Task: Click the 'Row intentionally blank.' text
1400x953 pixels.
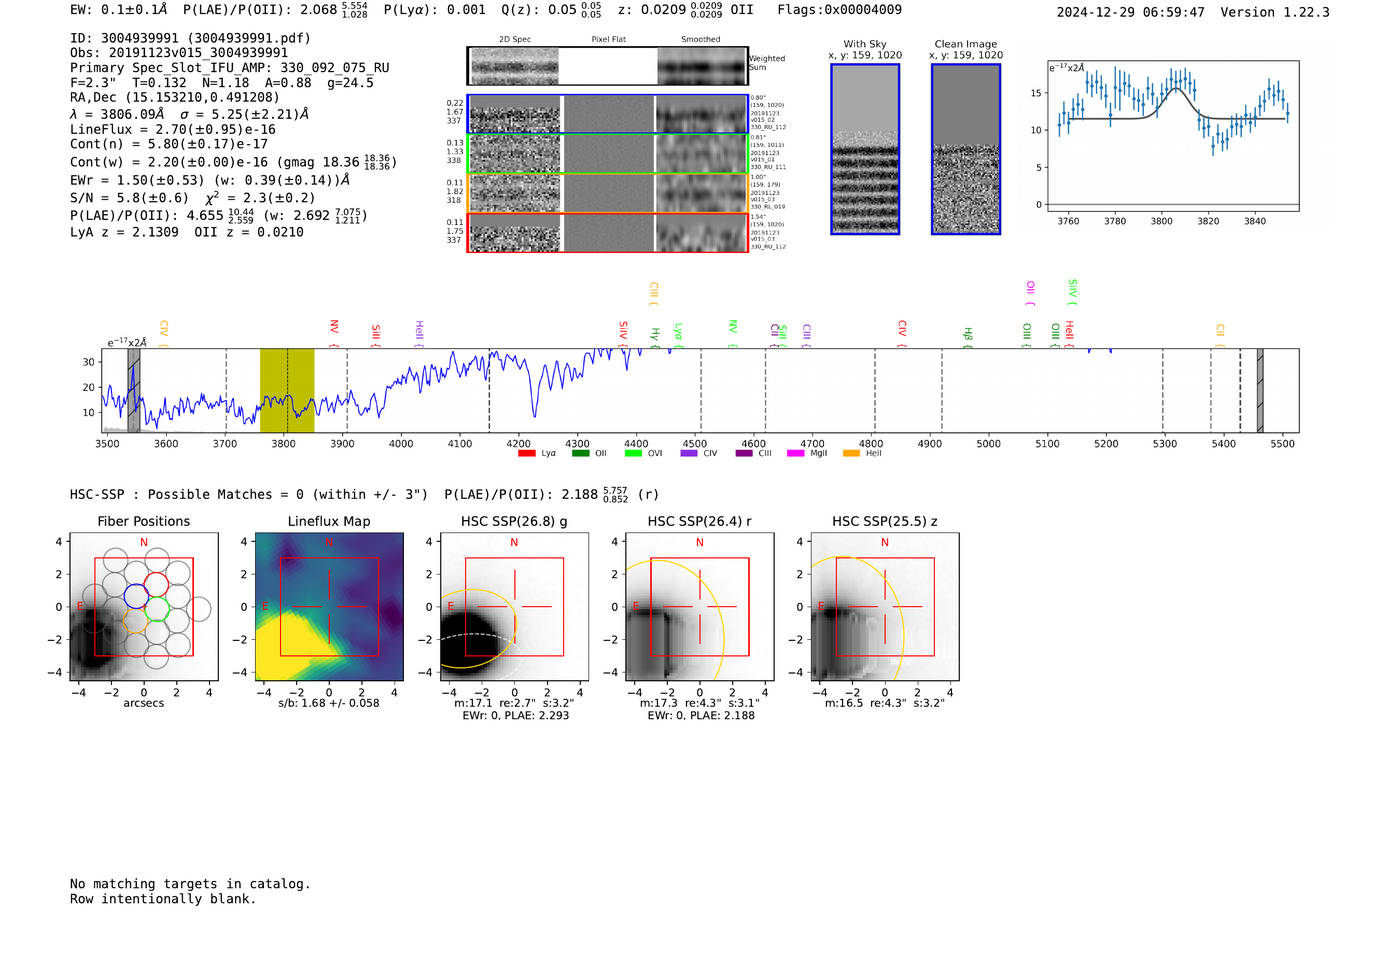Action: tap(163, 899)
